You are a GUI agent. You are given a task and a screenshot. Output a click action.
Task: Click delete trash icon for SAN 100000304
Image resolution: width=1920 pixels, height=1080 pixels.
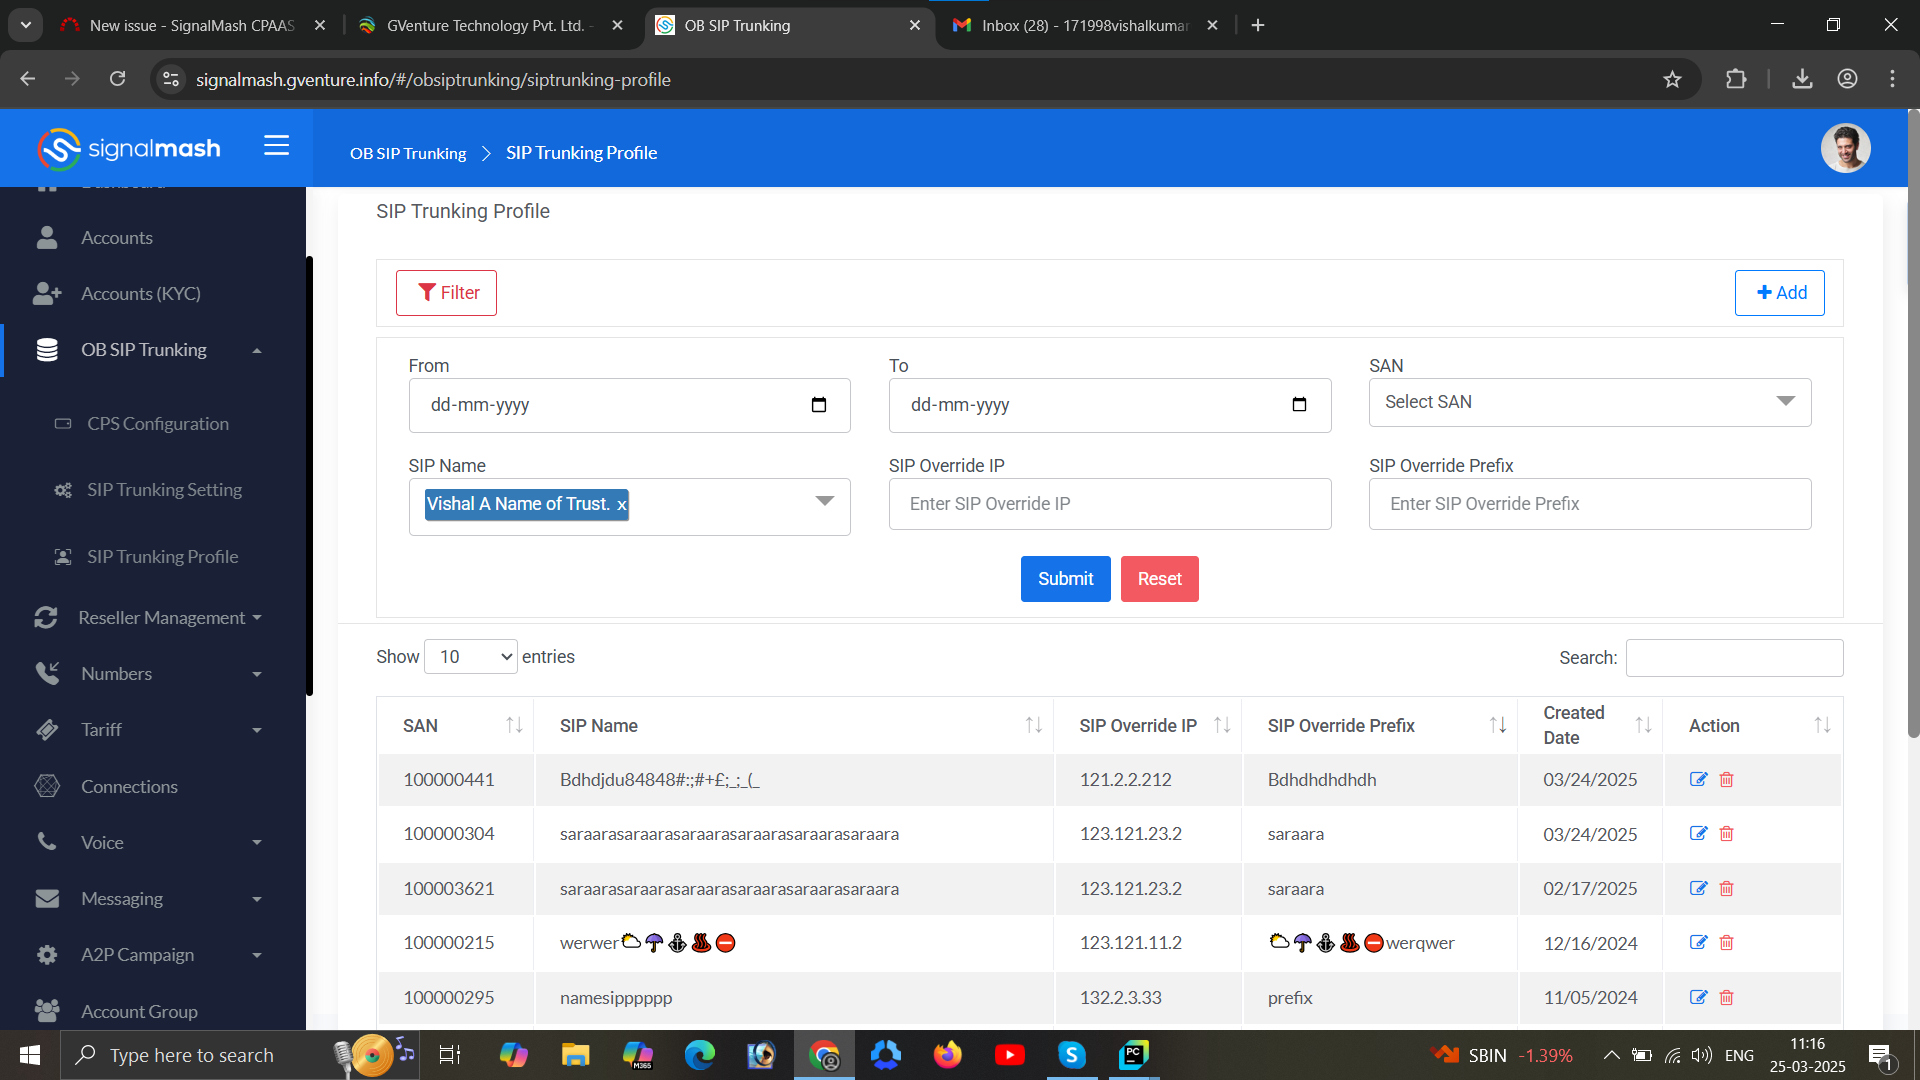(x=1726, y=834)
